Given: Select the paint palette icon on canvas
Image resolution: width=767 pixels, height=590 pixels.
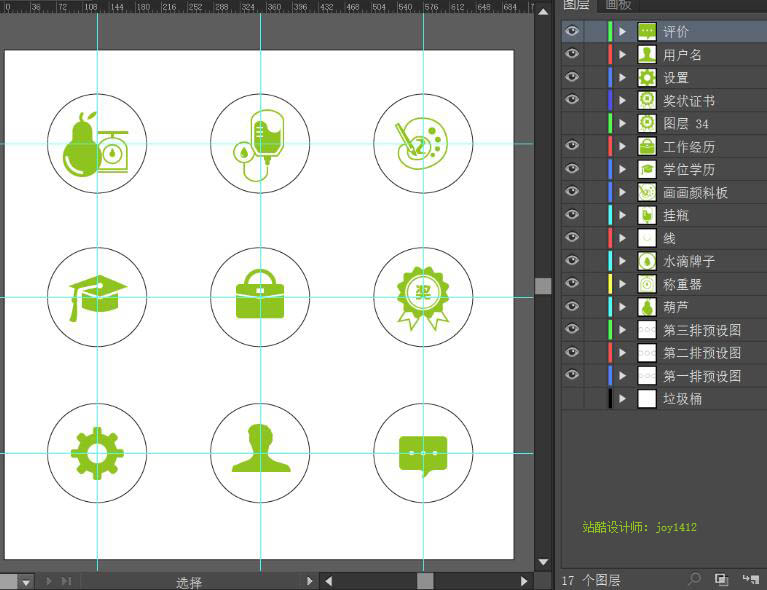Looking at the screenshot, I should pyautogui.click(x=421, y=143).
